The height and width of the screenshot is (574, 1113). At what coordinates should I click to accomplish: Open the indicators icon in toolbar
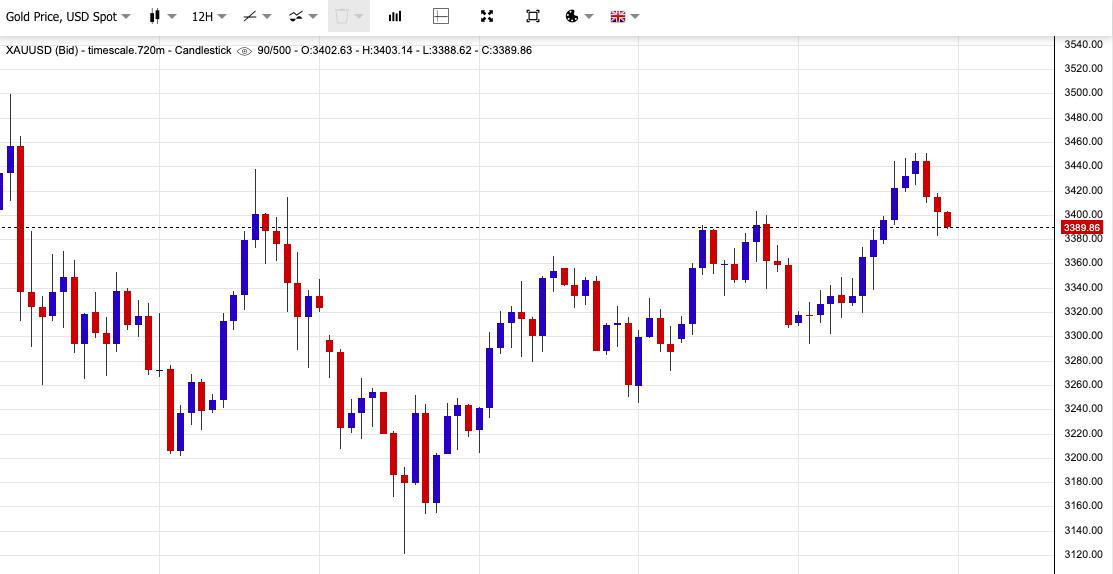tap(296, 16)
